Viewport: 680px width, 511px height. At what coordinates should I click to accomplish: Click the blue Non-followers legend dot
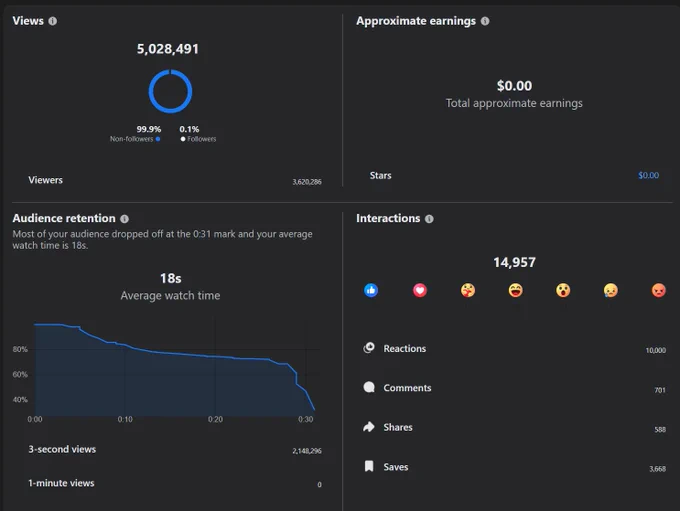158,139
